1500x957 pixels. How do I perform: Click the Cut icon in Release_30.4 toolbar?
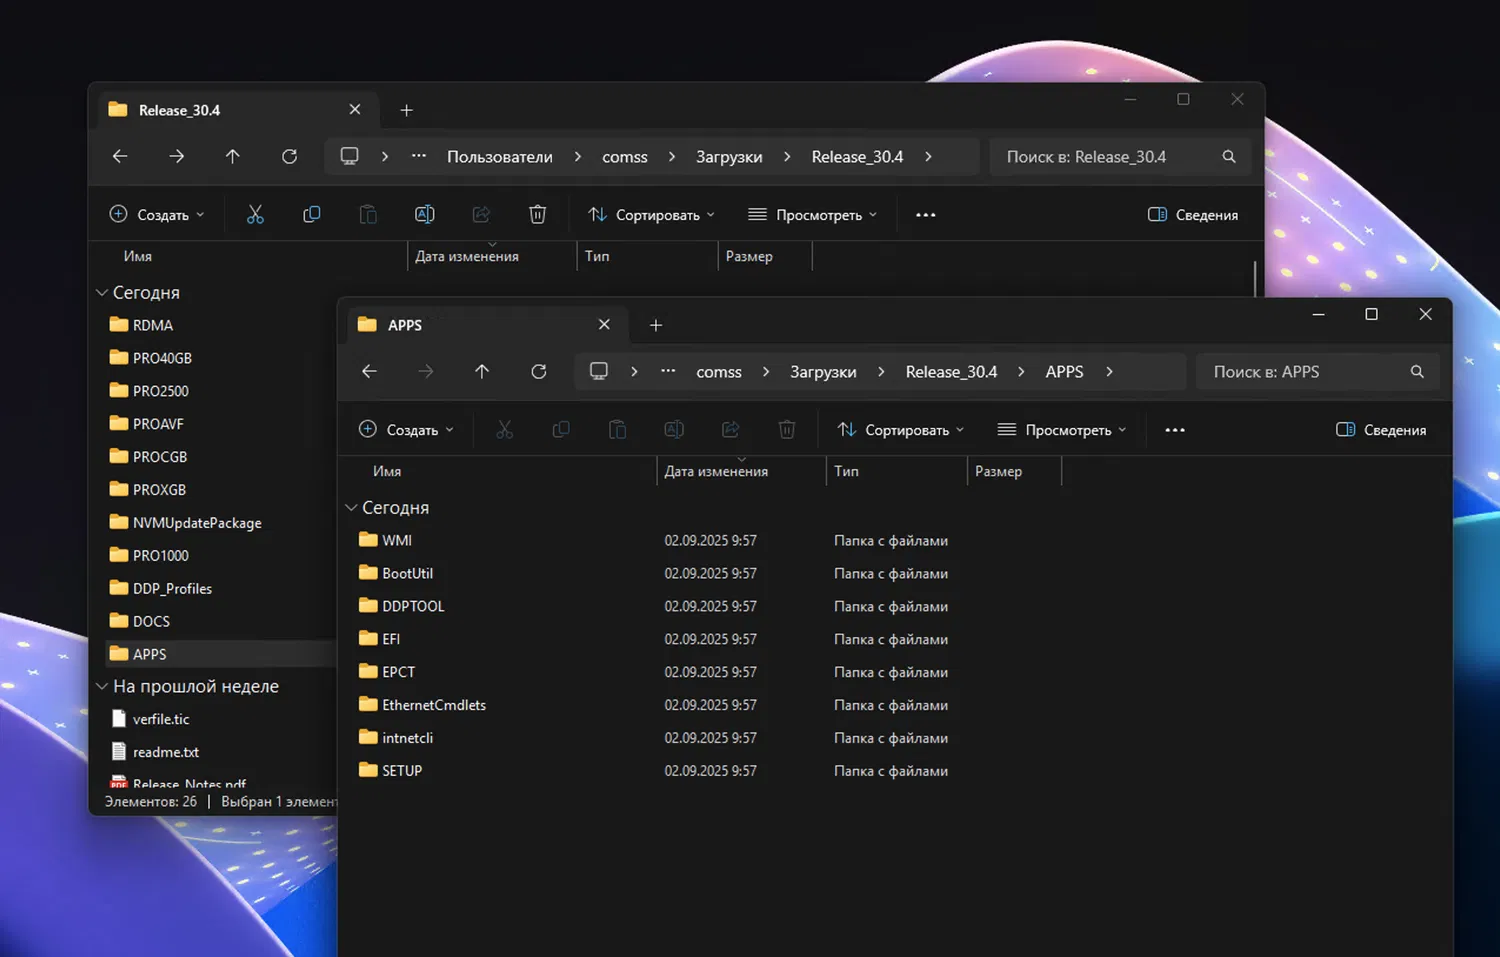pos(255,214)
